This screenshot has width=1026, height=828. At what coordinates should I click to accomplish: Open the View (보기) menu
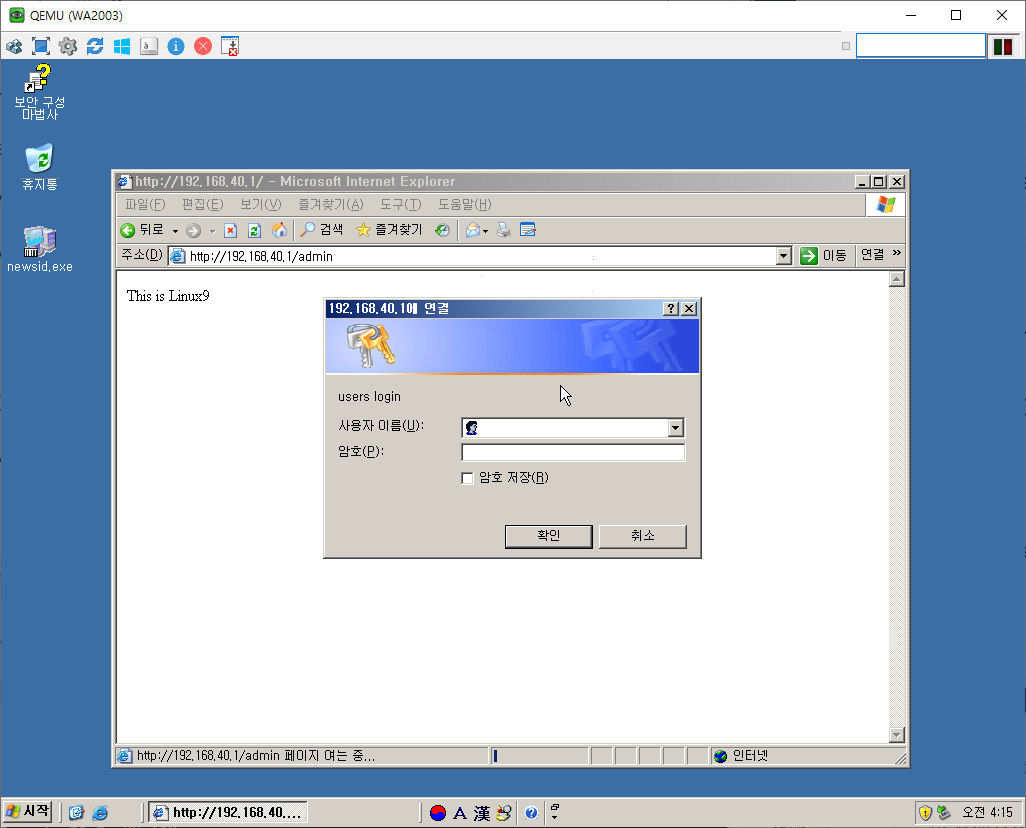point(260,204)
